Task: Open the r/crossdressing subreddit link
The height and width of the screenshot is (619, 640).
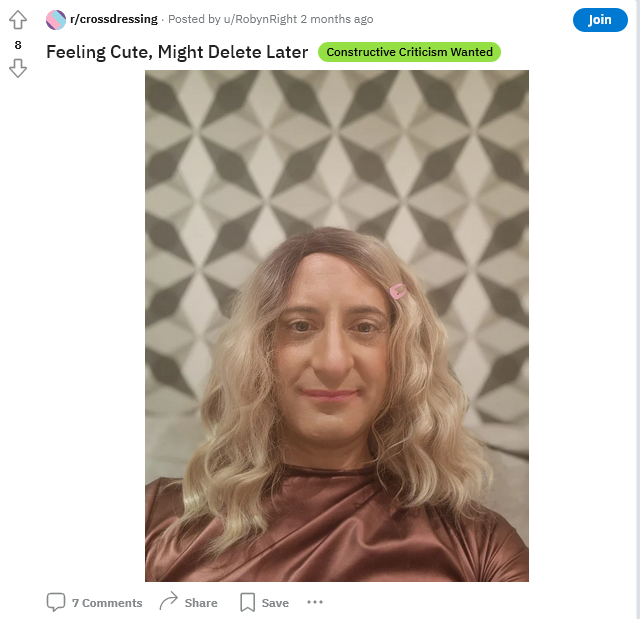Action: click(114, 19)
